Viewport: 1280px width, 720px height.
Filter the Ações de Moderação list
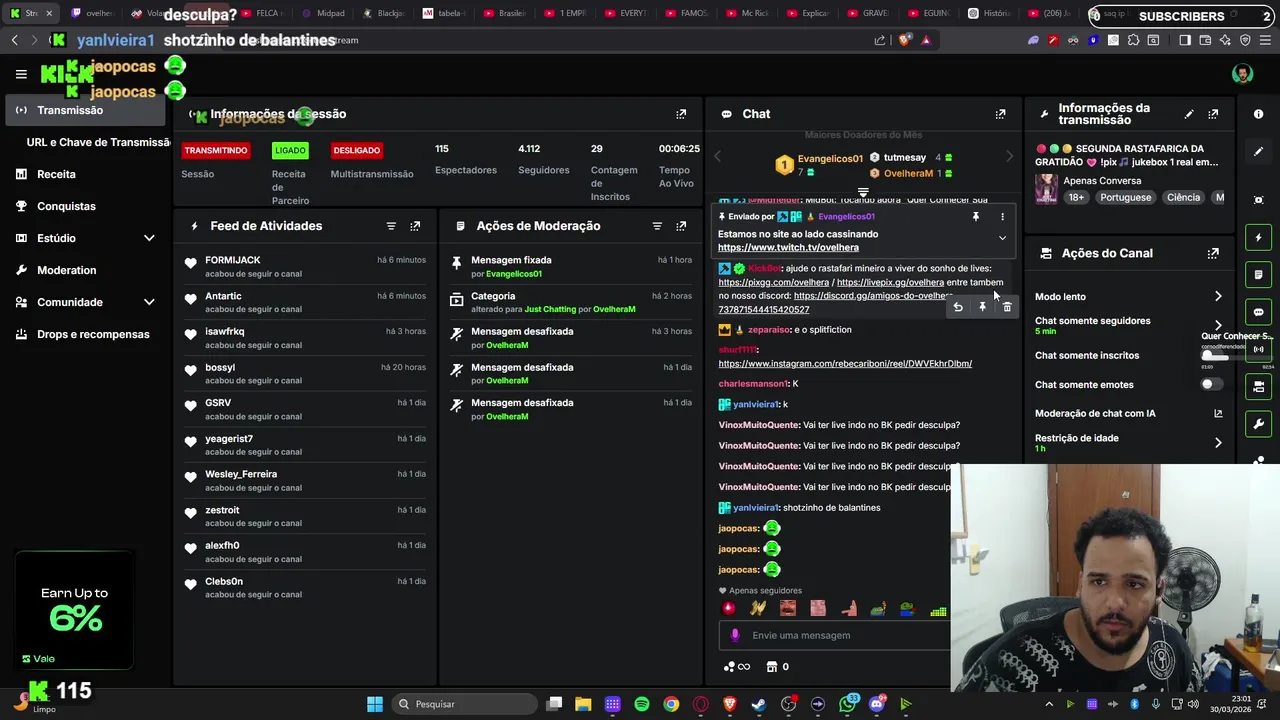click(x=657, y=226)
